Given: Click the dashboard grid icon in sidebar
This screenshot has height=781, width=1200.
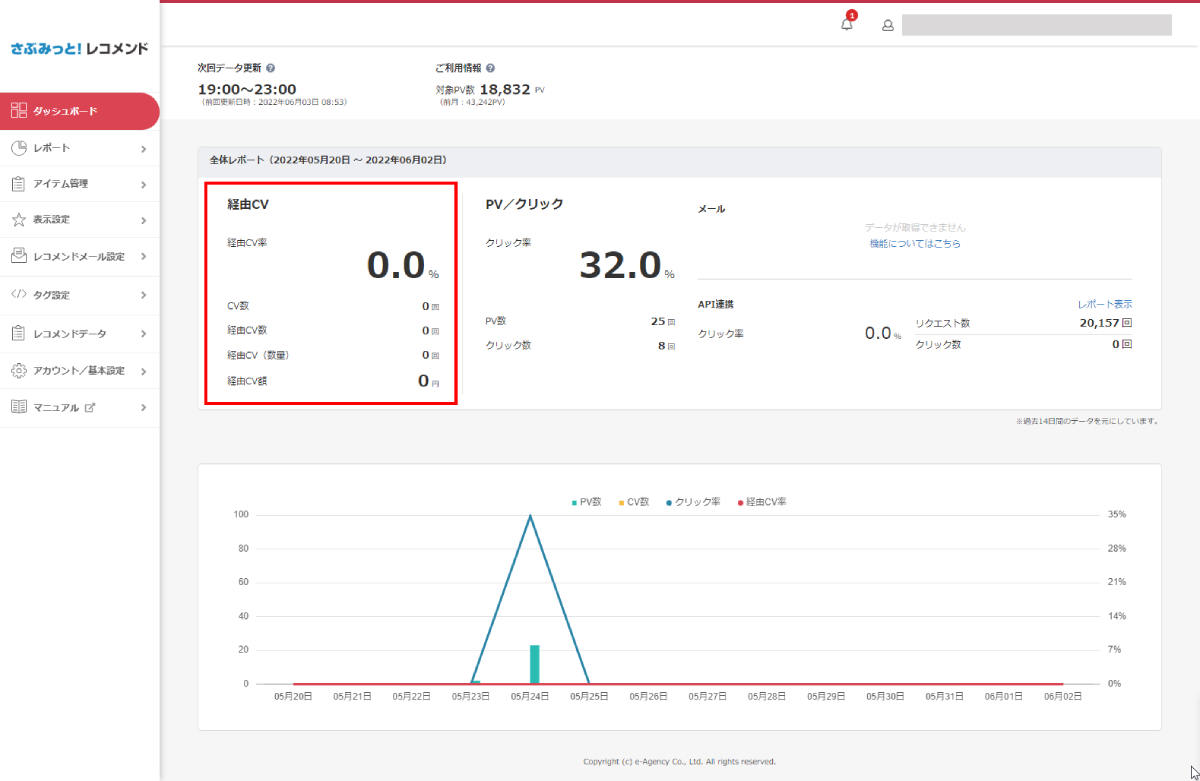Looking at the screenshot, I should [18, 111].
